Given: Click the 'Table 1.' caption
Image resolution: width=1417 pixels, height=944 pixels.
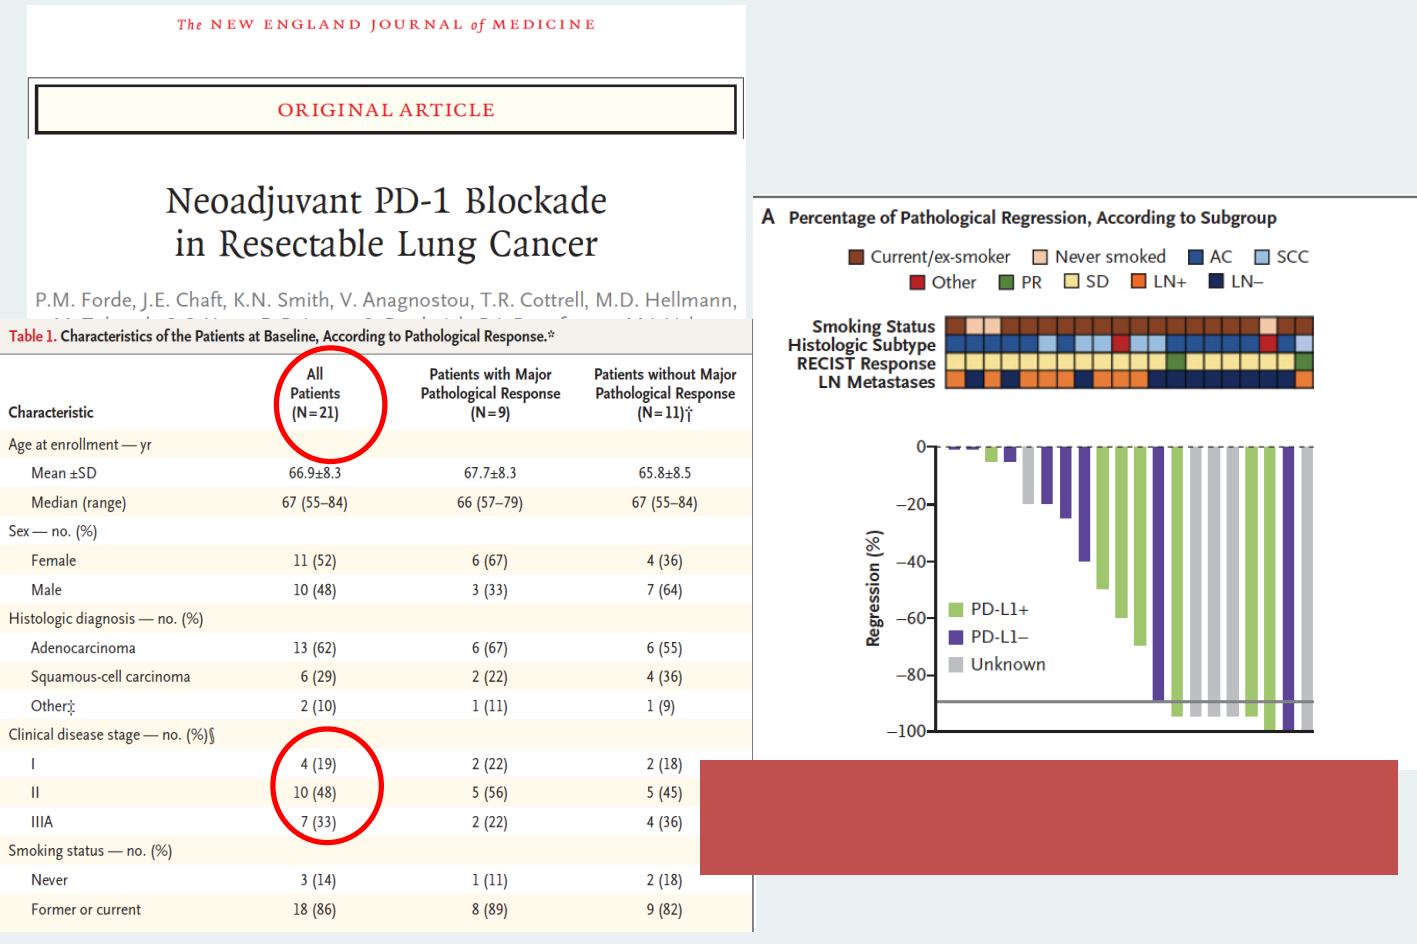Looking at the screenshot, I should (x=282, y=336).
